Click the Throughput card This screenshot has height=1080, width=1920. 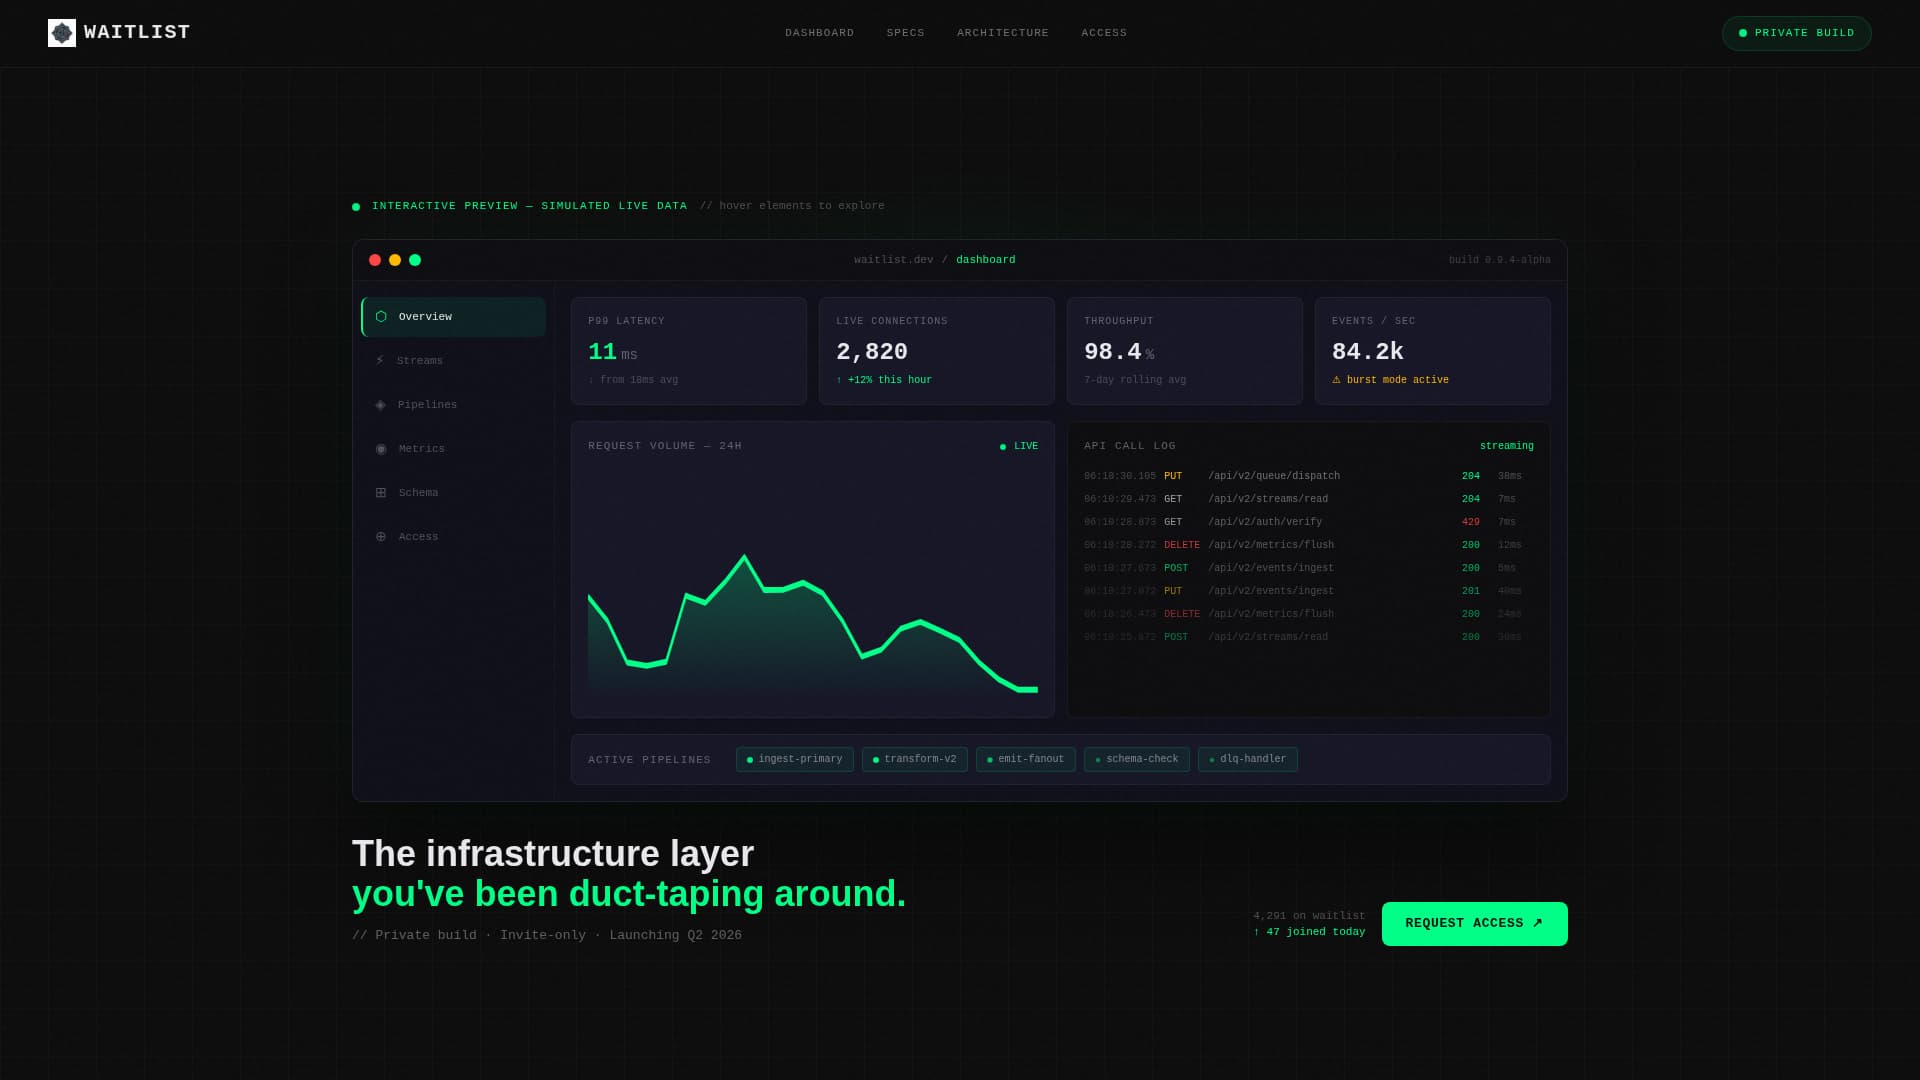1185,351
